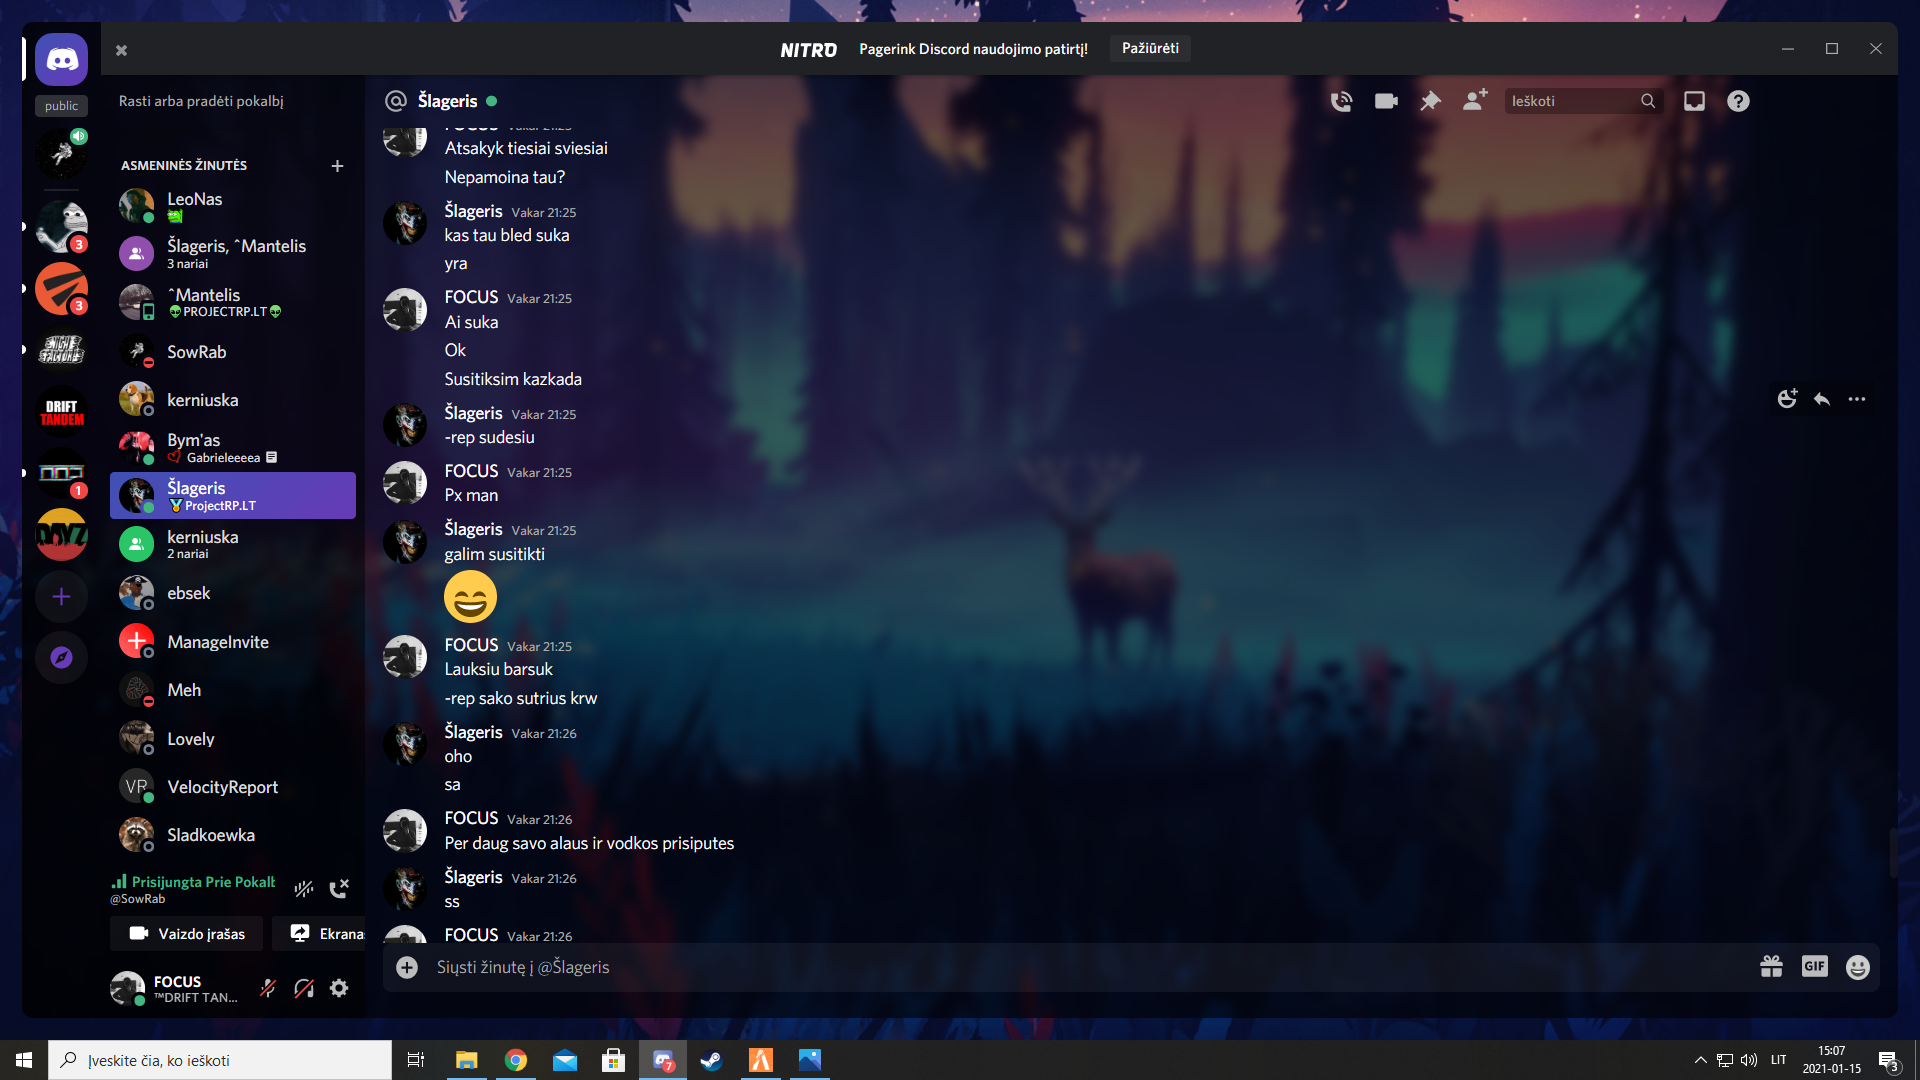
Task: Open File Explorer from taskbar
Action: coord(467,1060)
